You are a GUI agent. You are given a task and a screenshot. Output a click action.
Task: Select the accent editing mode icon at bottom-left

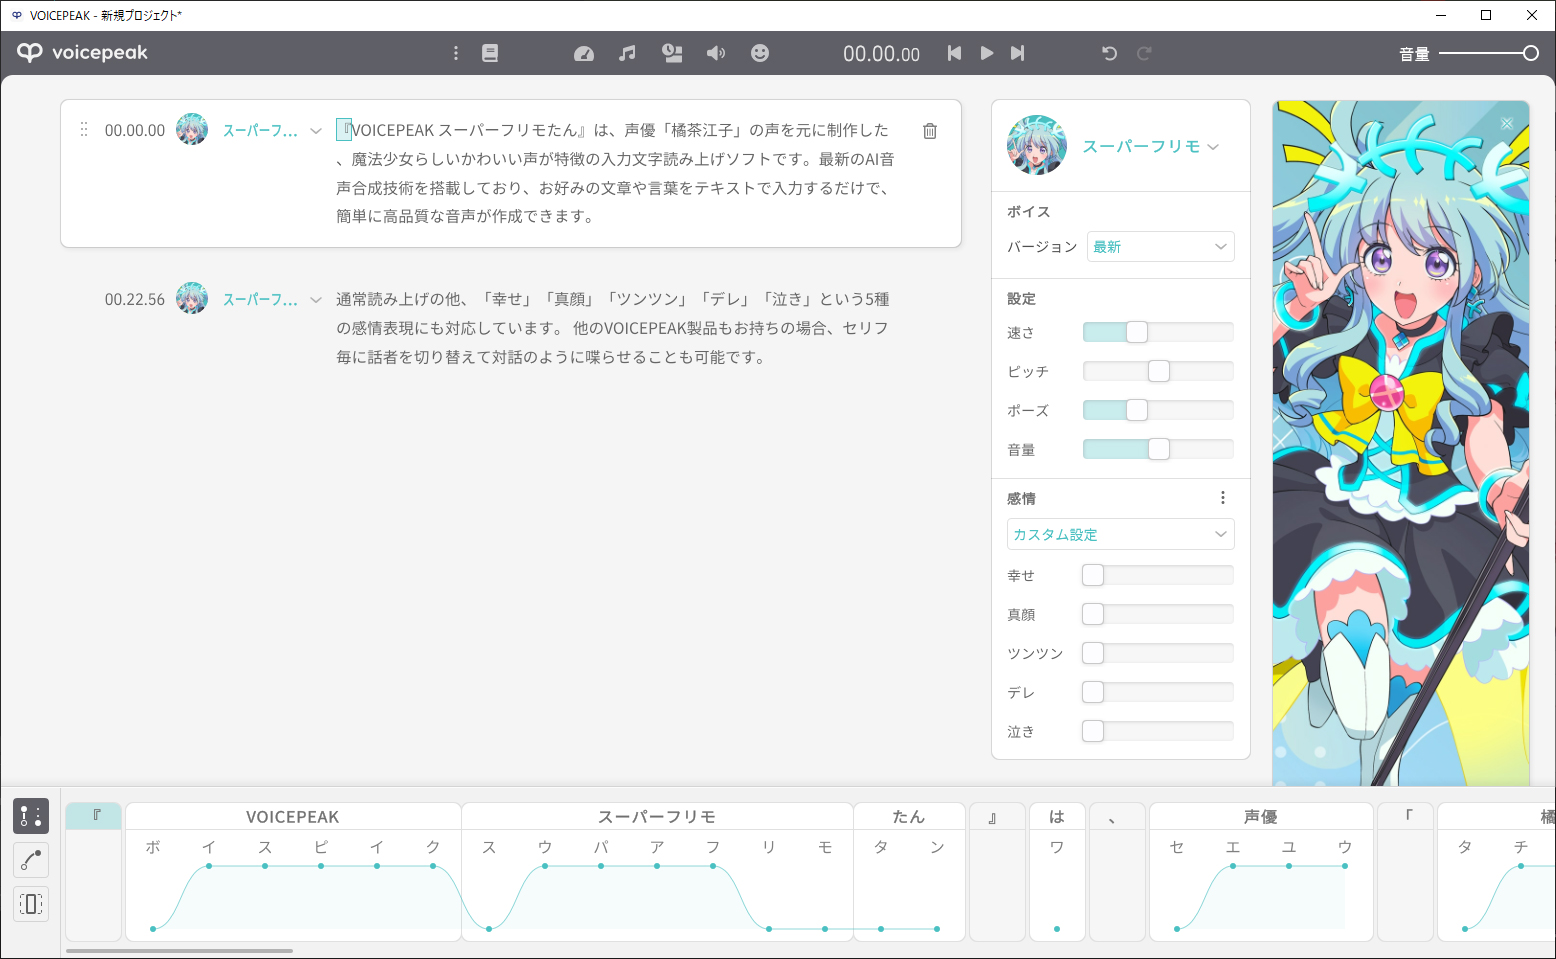pyautogui.click(x=31, y=816)
